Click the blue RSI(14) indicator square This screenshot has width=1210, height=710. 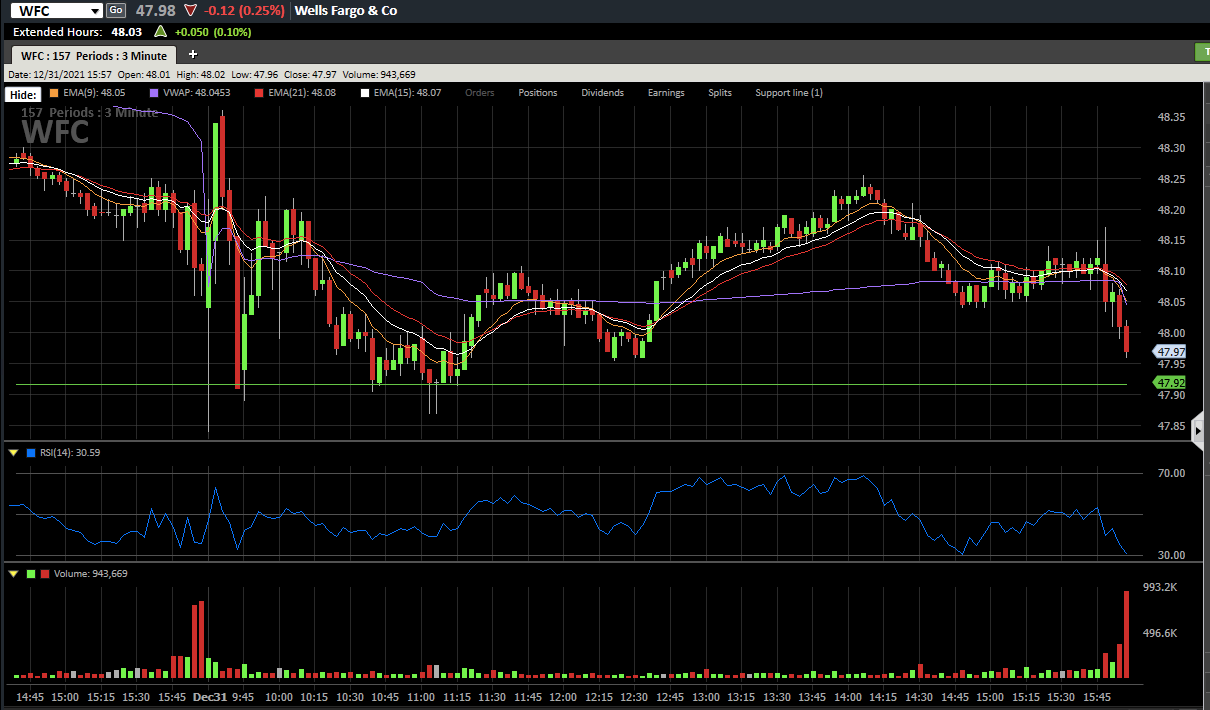tap(31, 453)
